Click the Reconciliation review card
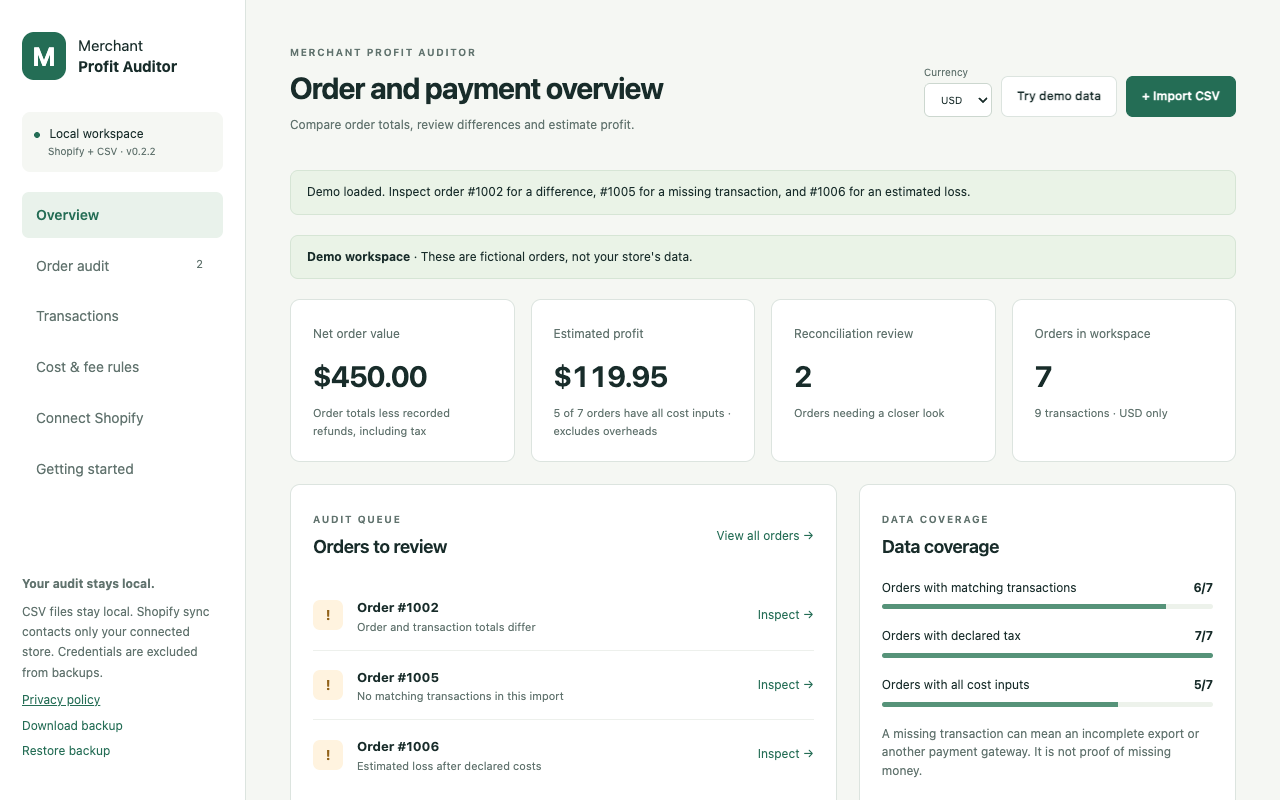 (x=883, y=381)
